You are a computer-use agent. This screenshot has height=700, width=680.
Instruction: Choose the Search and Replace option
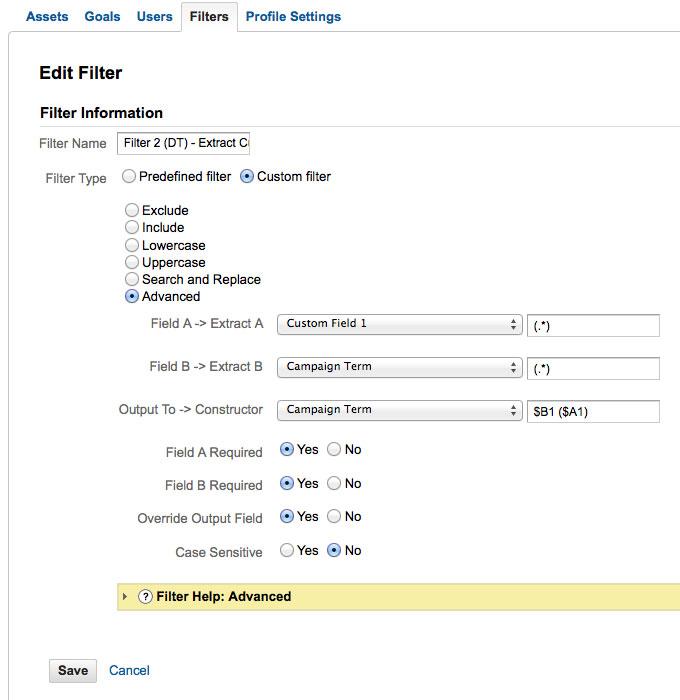coord(132,280)
